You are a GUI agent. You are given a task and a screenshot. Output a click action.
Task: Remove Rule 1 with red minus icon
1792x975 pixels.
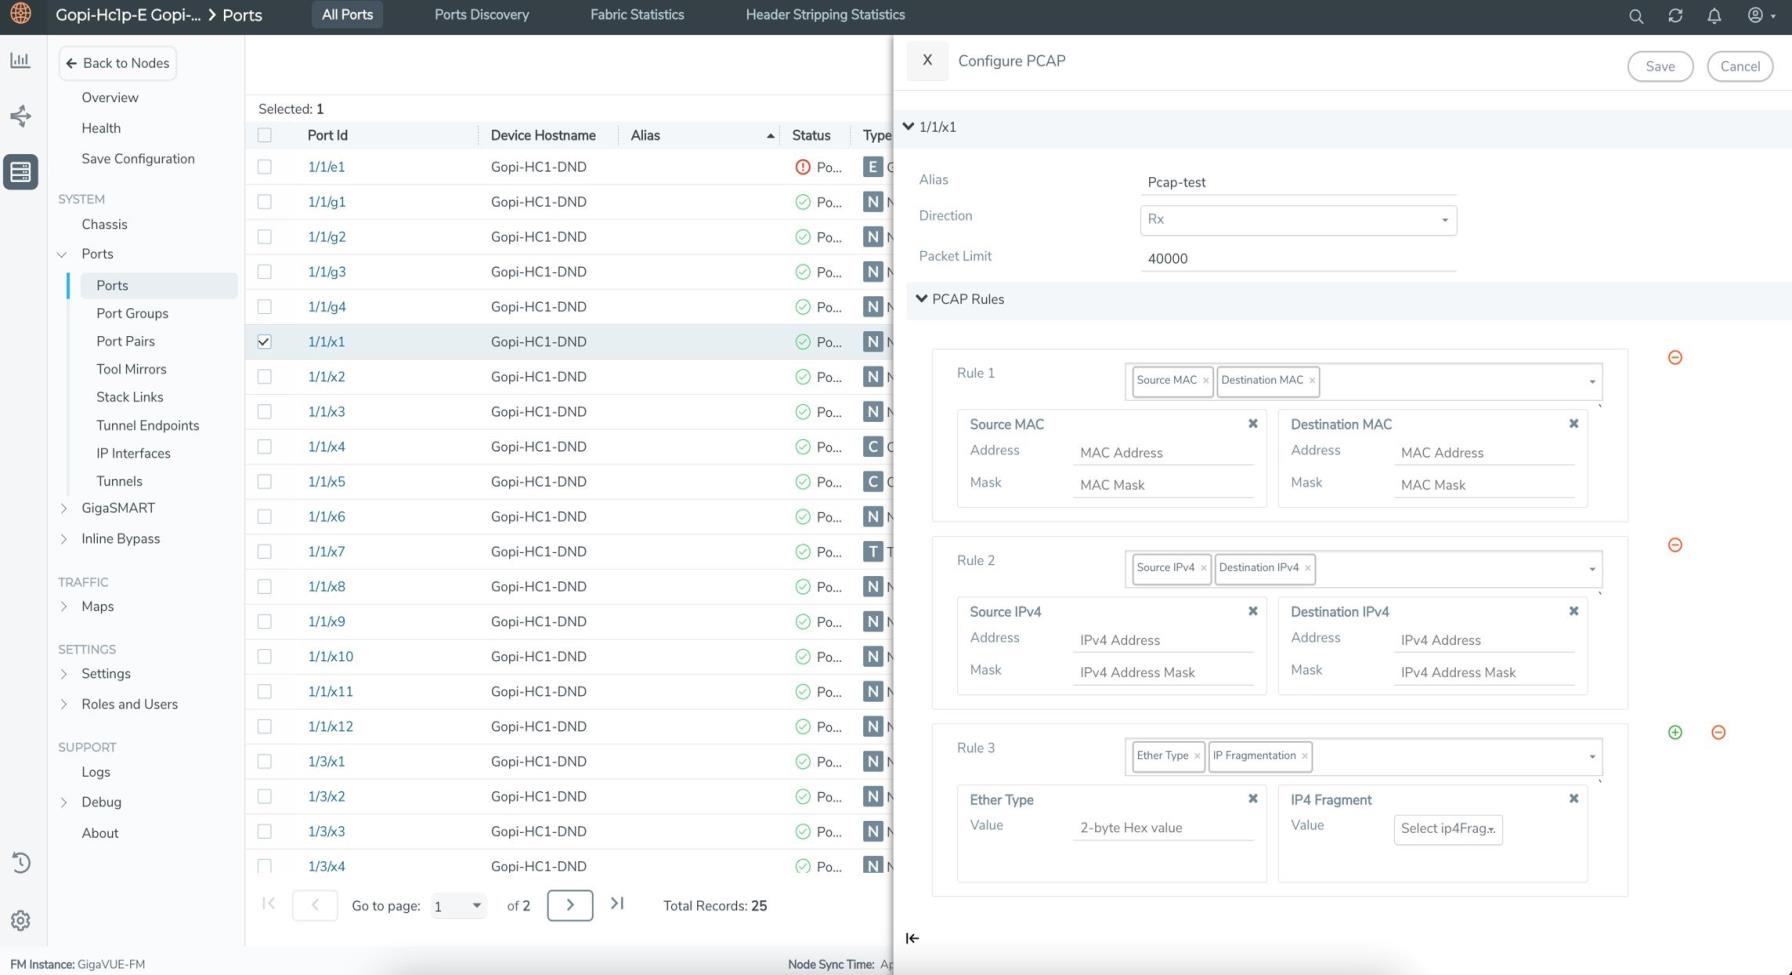(1675, 358)
